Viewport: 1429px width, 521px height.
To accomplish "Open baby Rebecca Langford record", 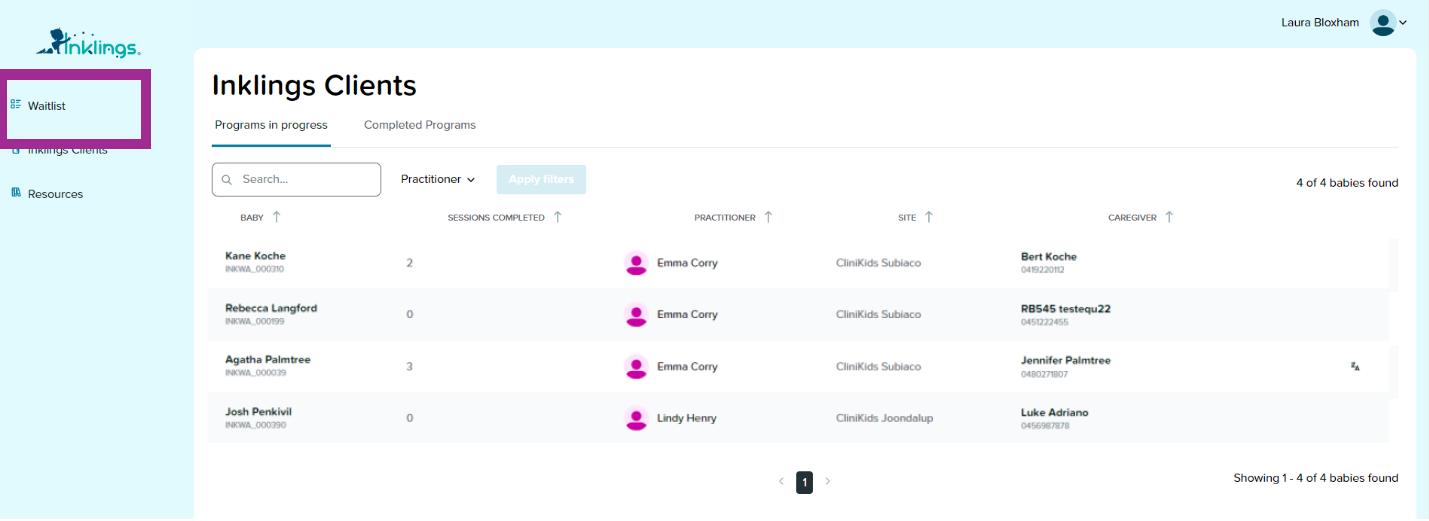I will [x=271, y=308].
